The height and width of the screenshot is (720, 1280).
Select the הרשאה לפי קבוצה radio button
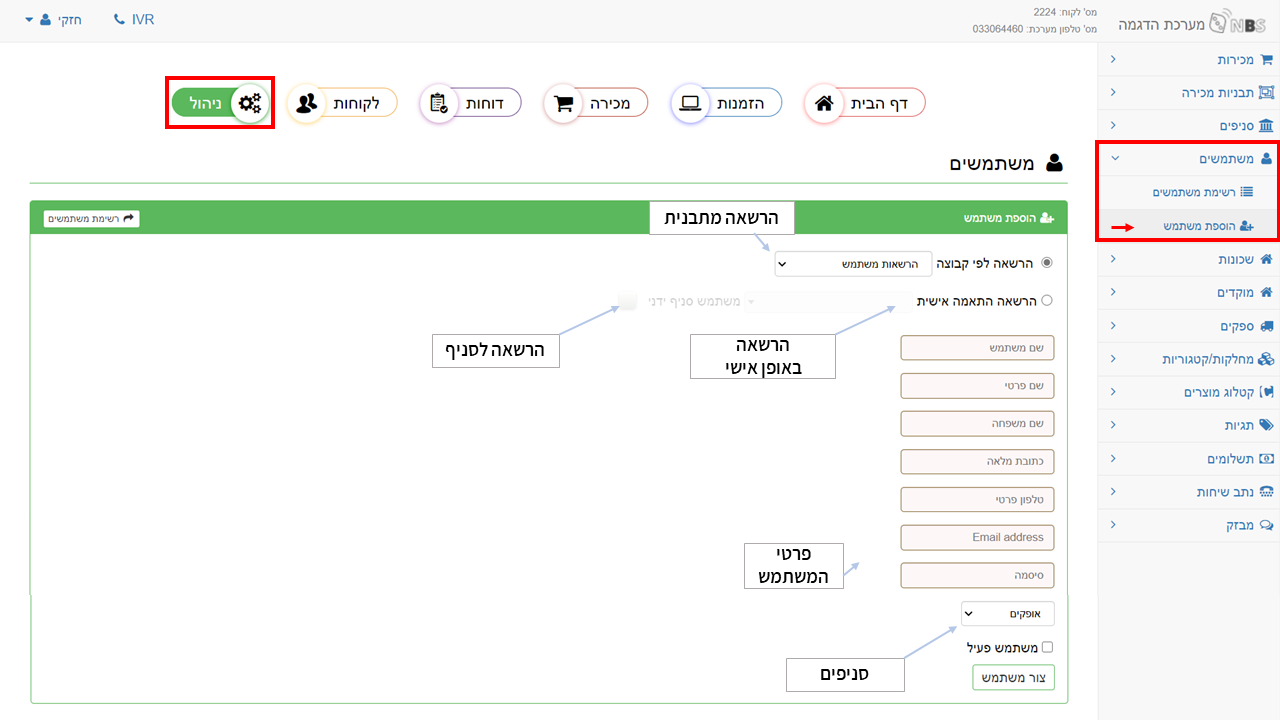coord(1047,263)
